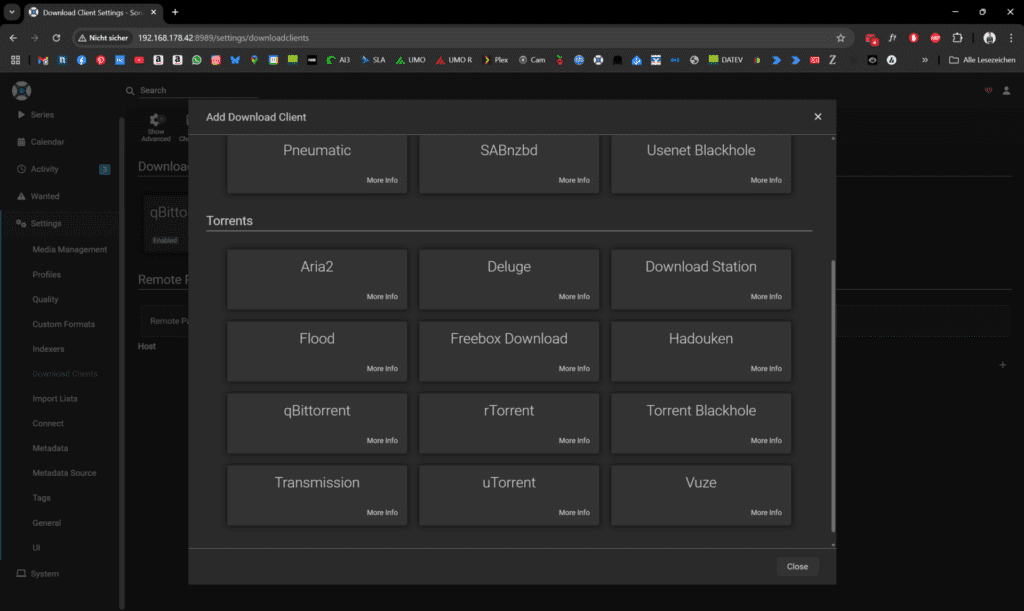The width and height of the screenshot is (1024, 611).
Task: Open Media Management settings
Action: 70,249
